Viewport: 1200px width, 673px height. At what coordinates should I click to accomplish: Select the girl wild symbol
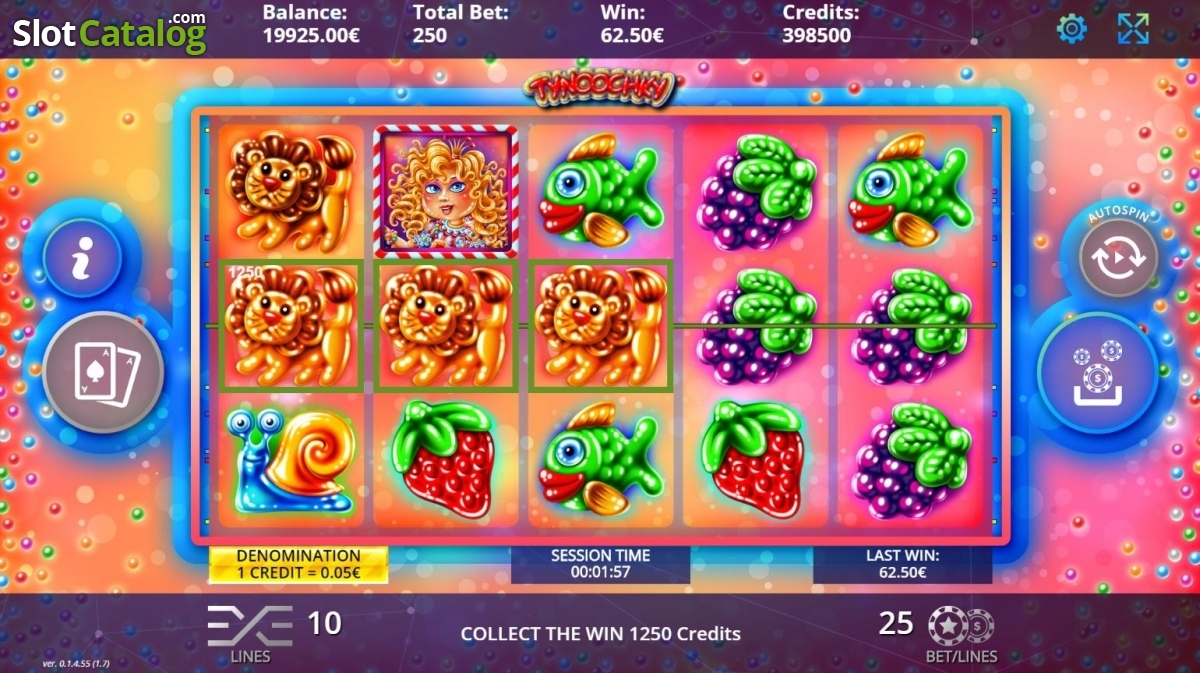tap(446, 191)
